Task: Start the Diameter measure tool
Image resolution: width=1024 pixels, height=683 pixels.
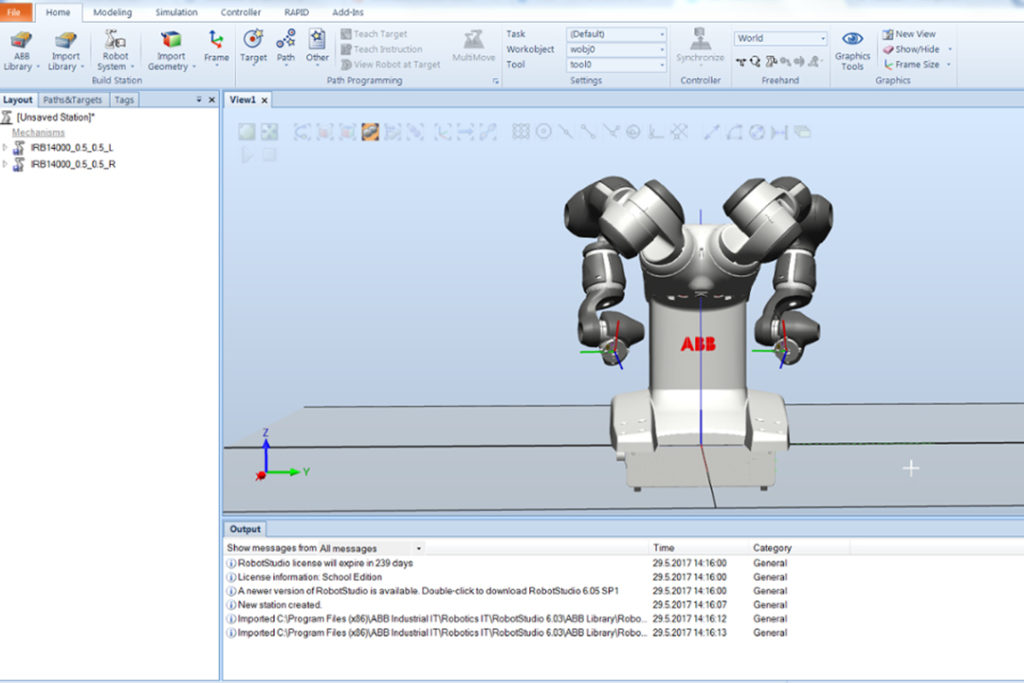Action: [757, 132]
